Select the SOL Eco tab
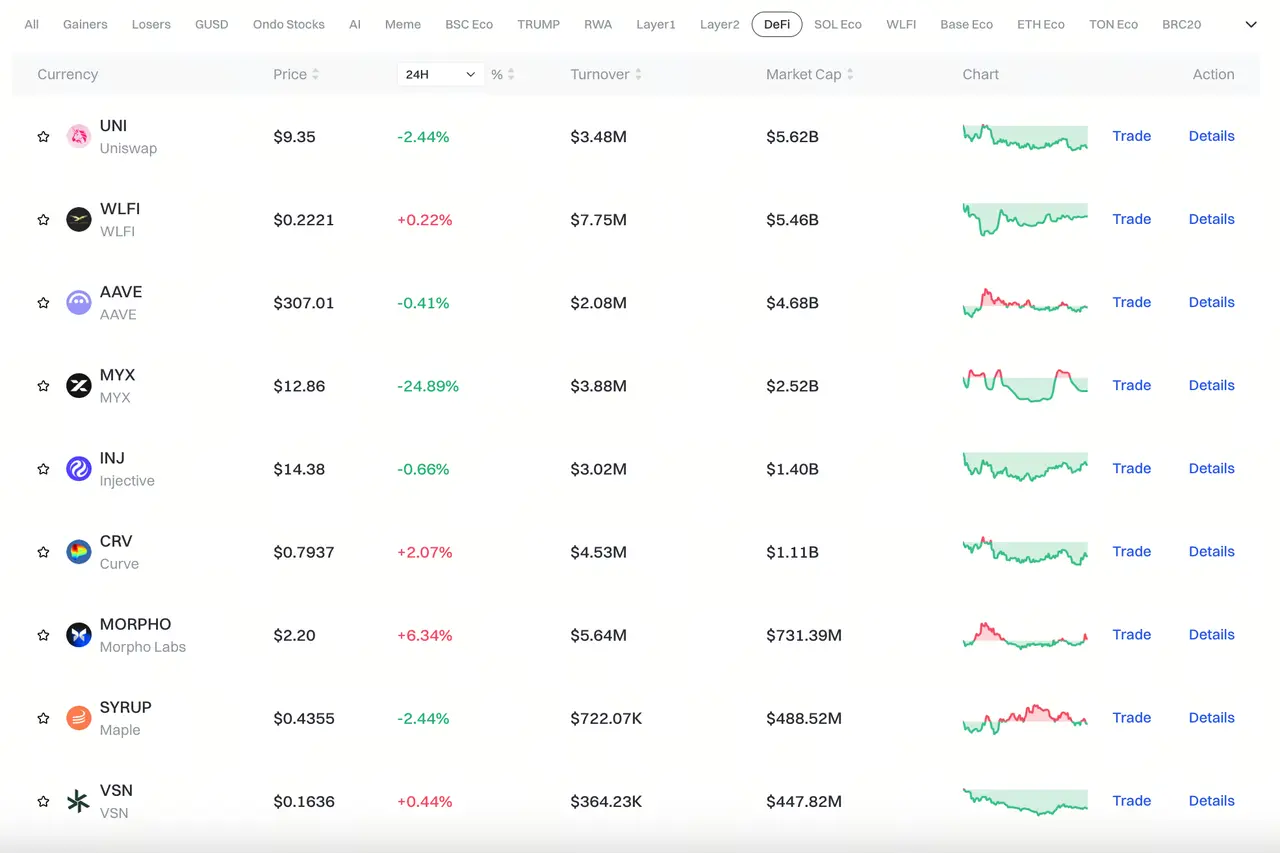Screen dimensions: 1280x853 [x=838, y=24]
